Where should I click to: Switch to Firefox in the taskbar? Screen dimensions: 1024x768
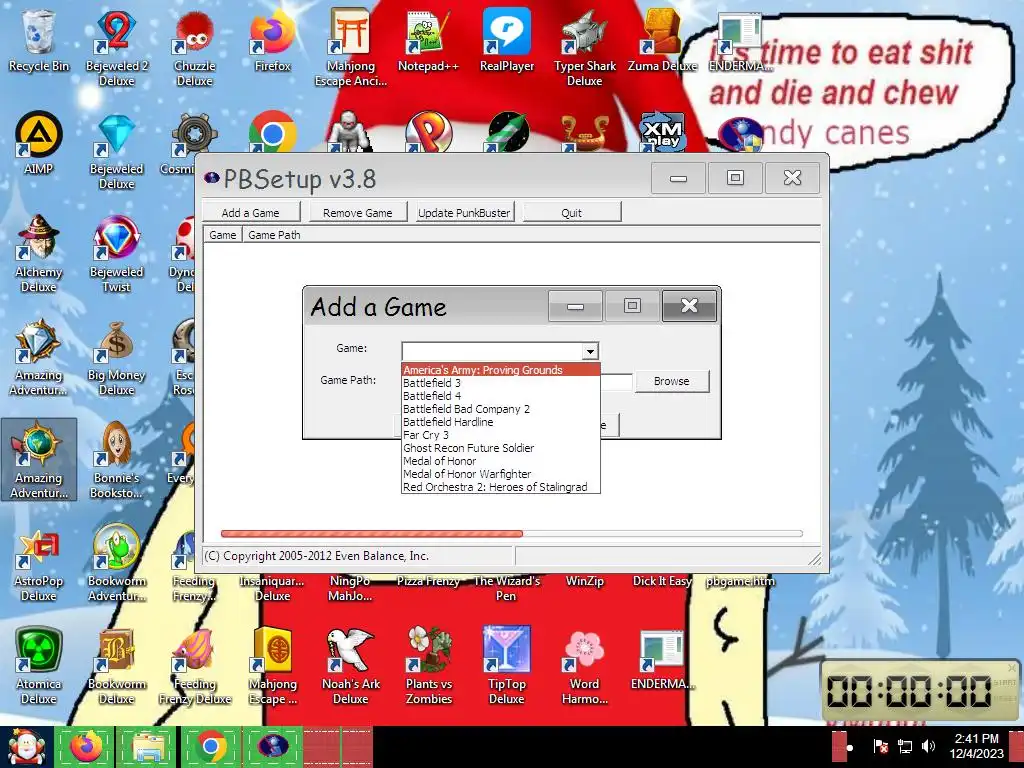[x=86, y=747]
